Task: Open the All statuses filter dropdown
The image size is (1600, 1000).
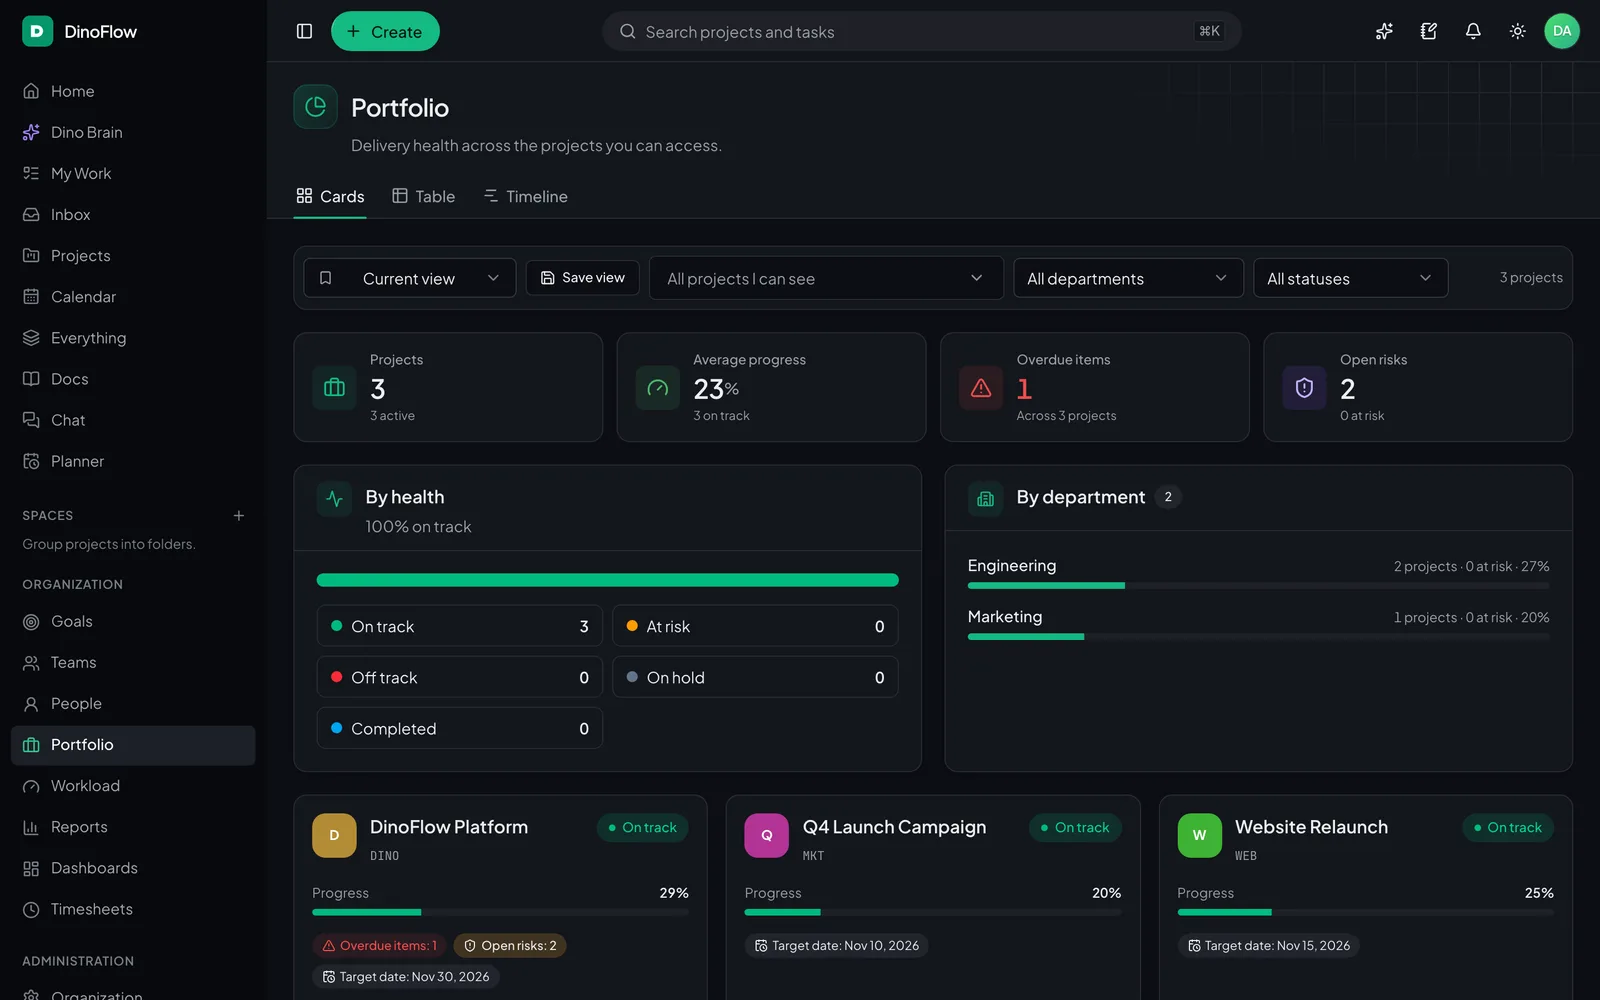Action: pyautogui.click(x=1350, y=278)
